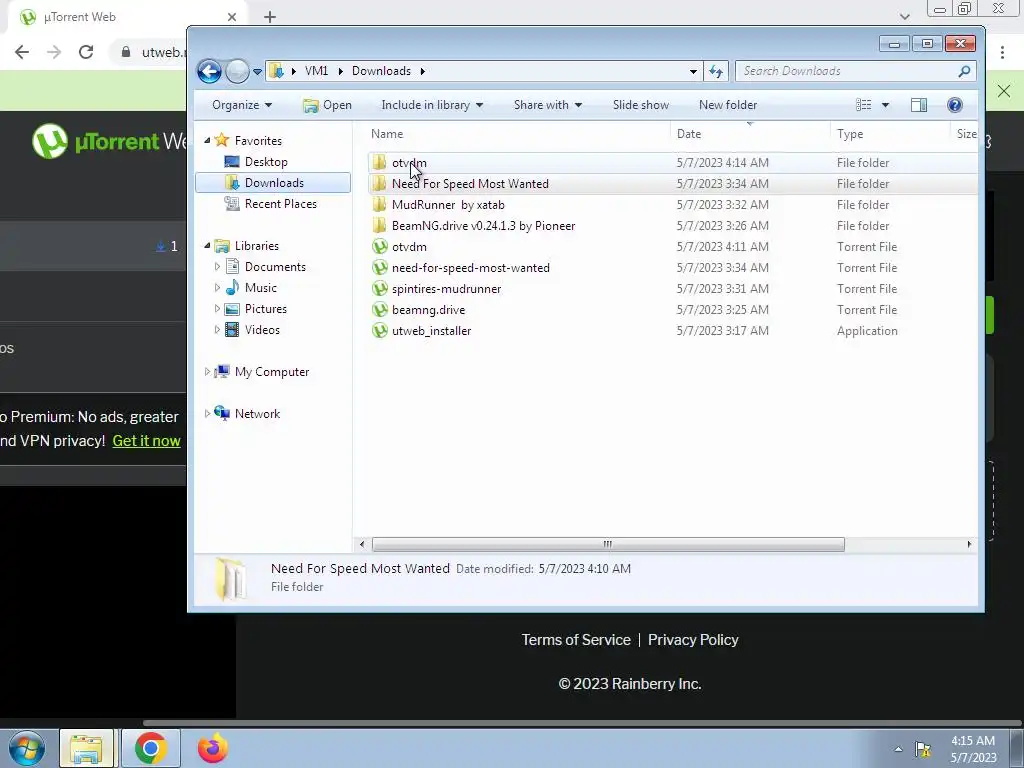Screen dimensions: 1024x768
Task: Expand the Music library node
Action: (217, 287)
